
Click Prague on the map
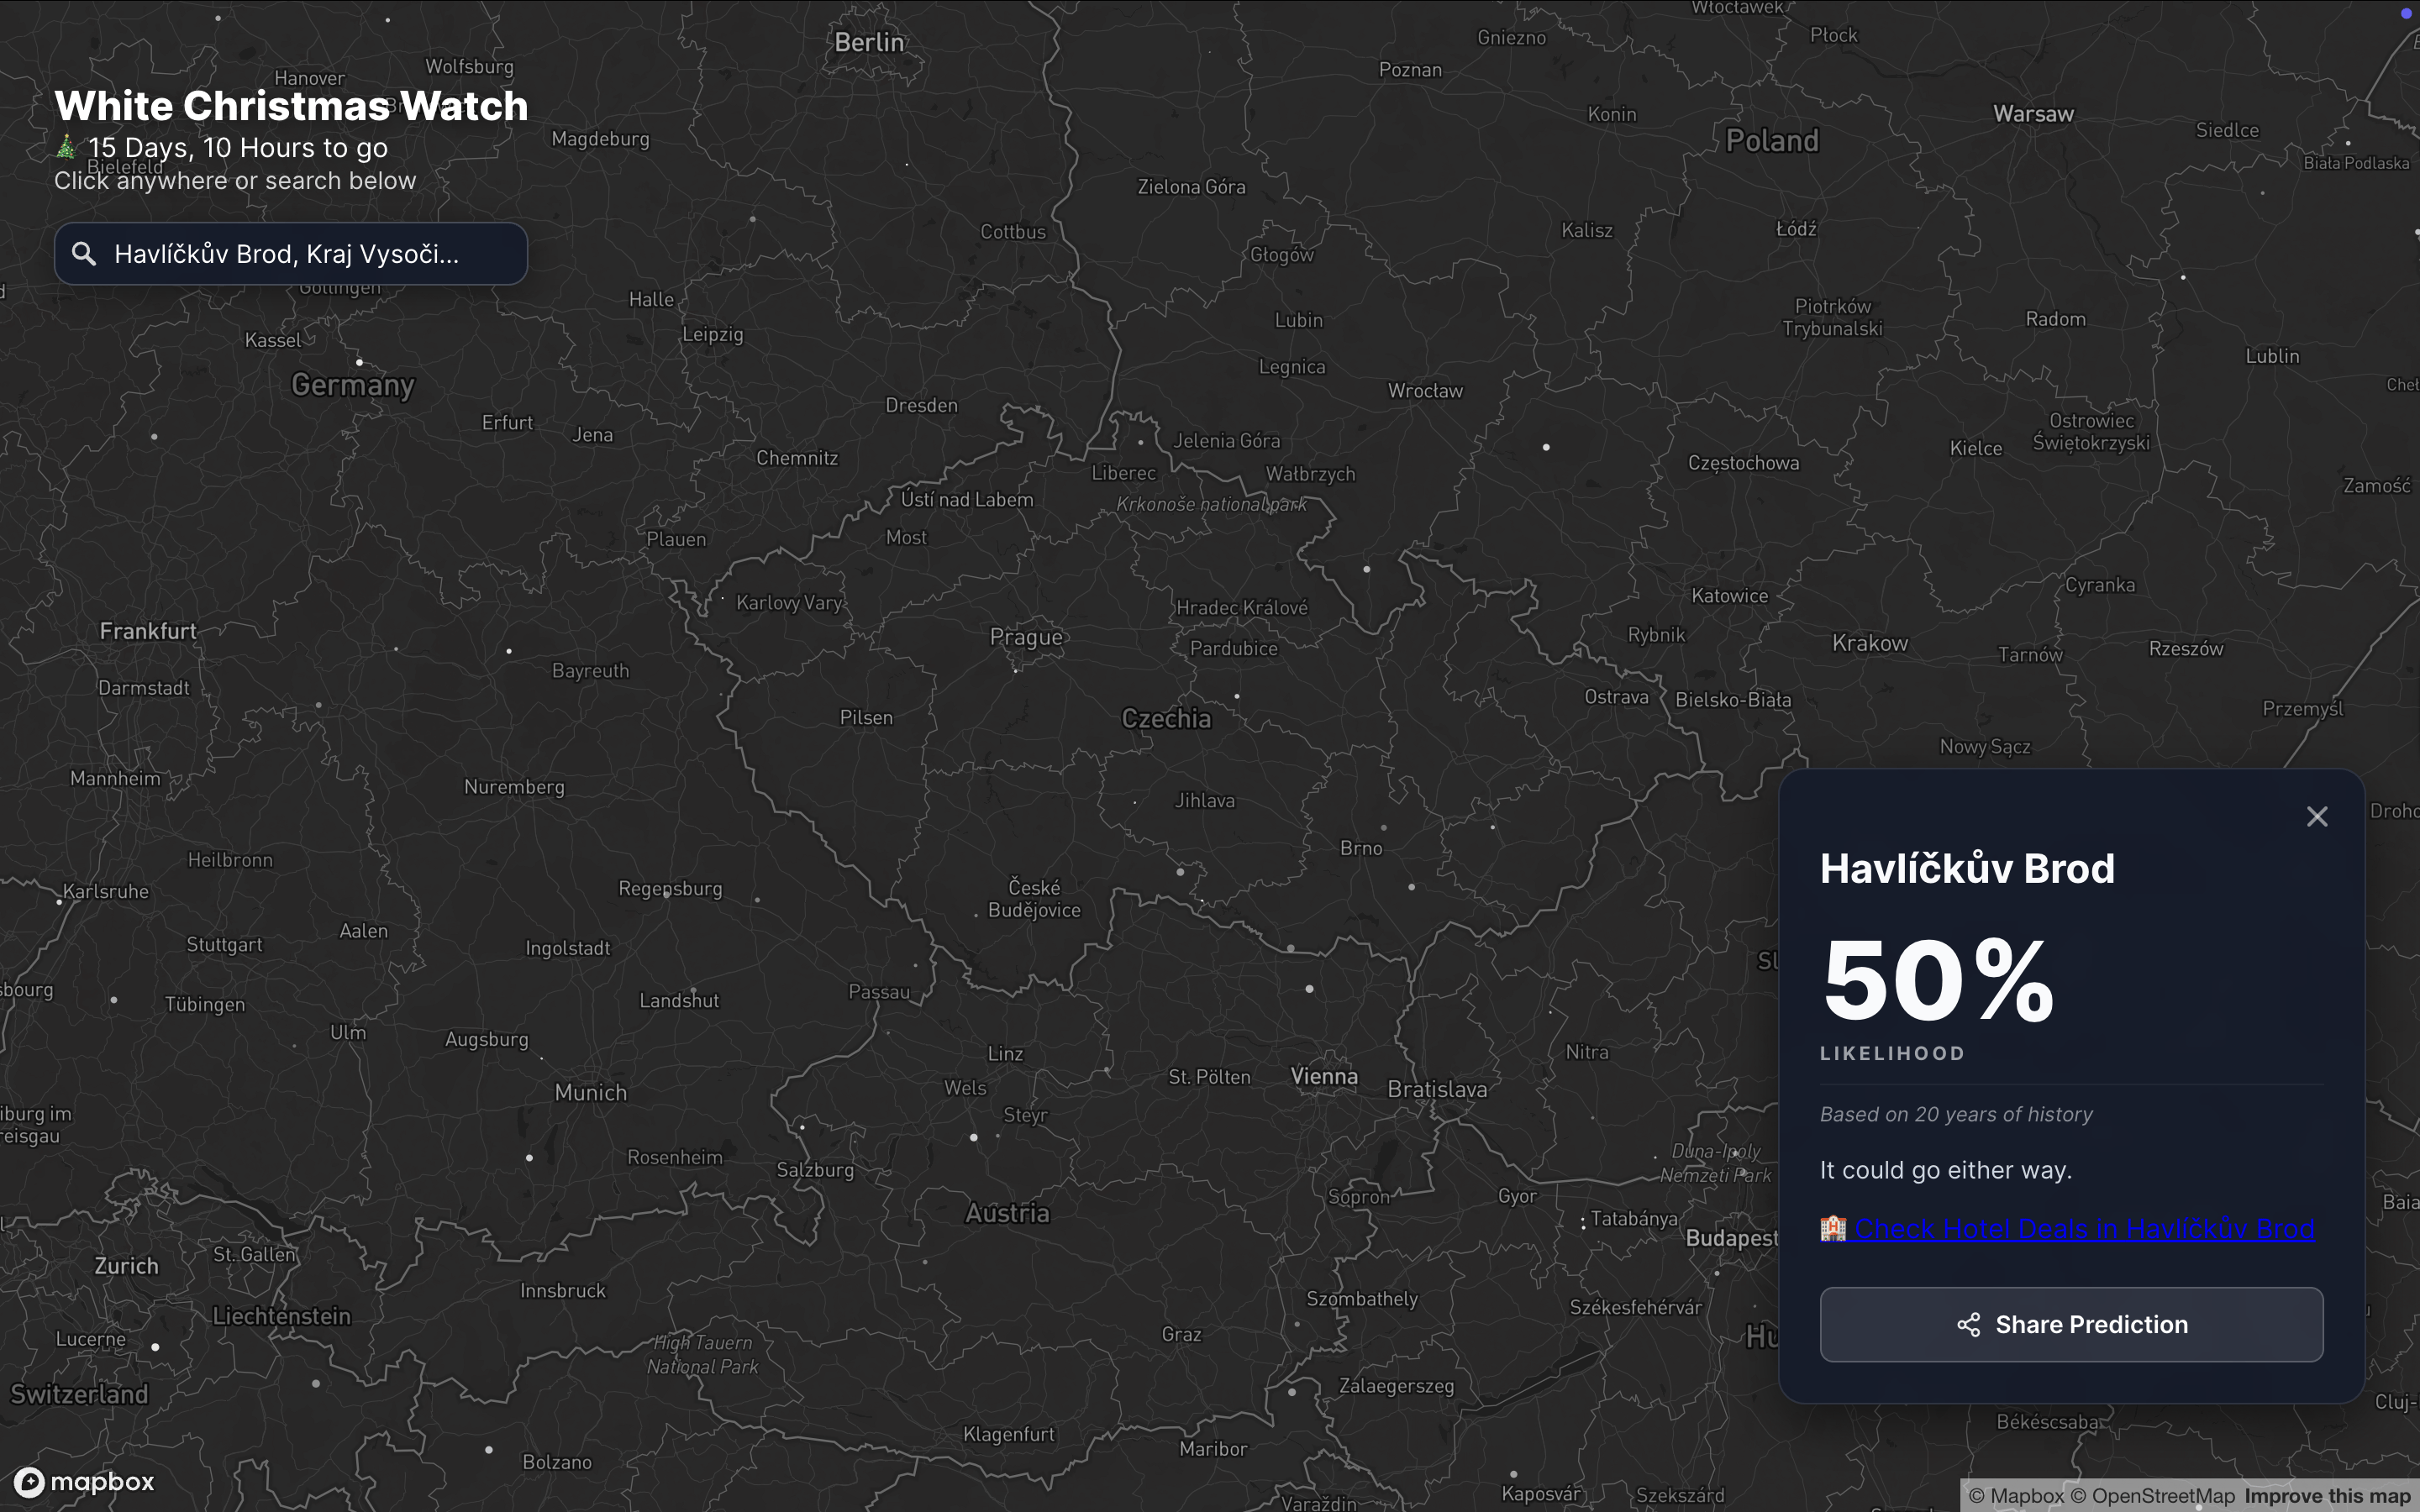tap(1026, 638)
